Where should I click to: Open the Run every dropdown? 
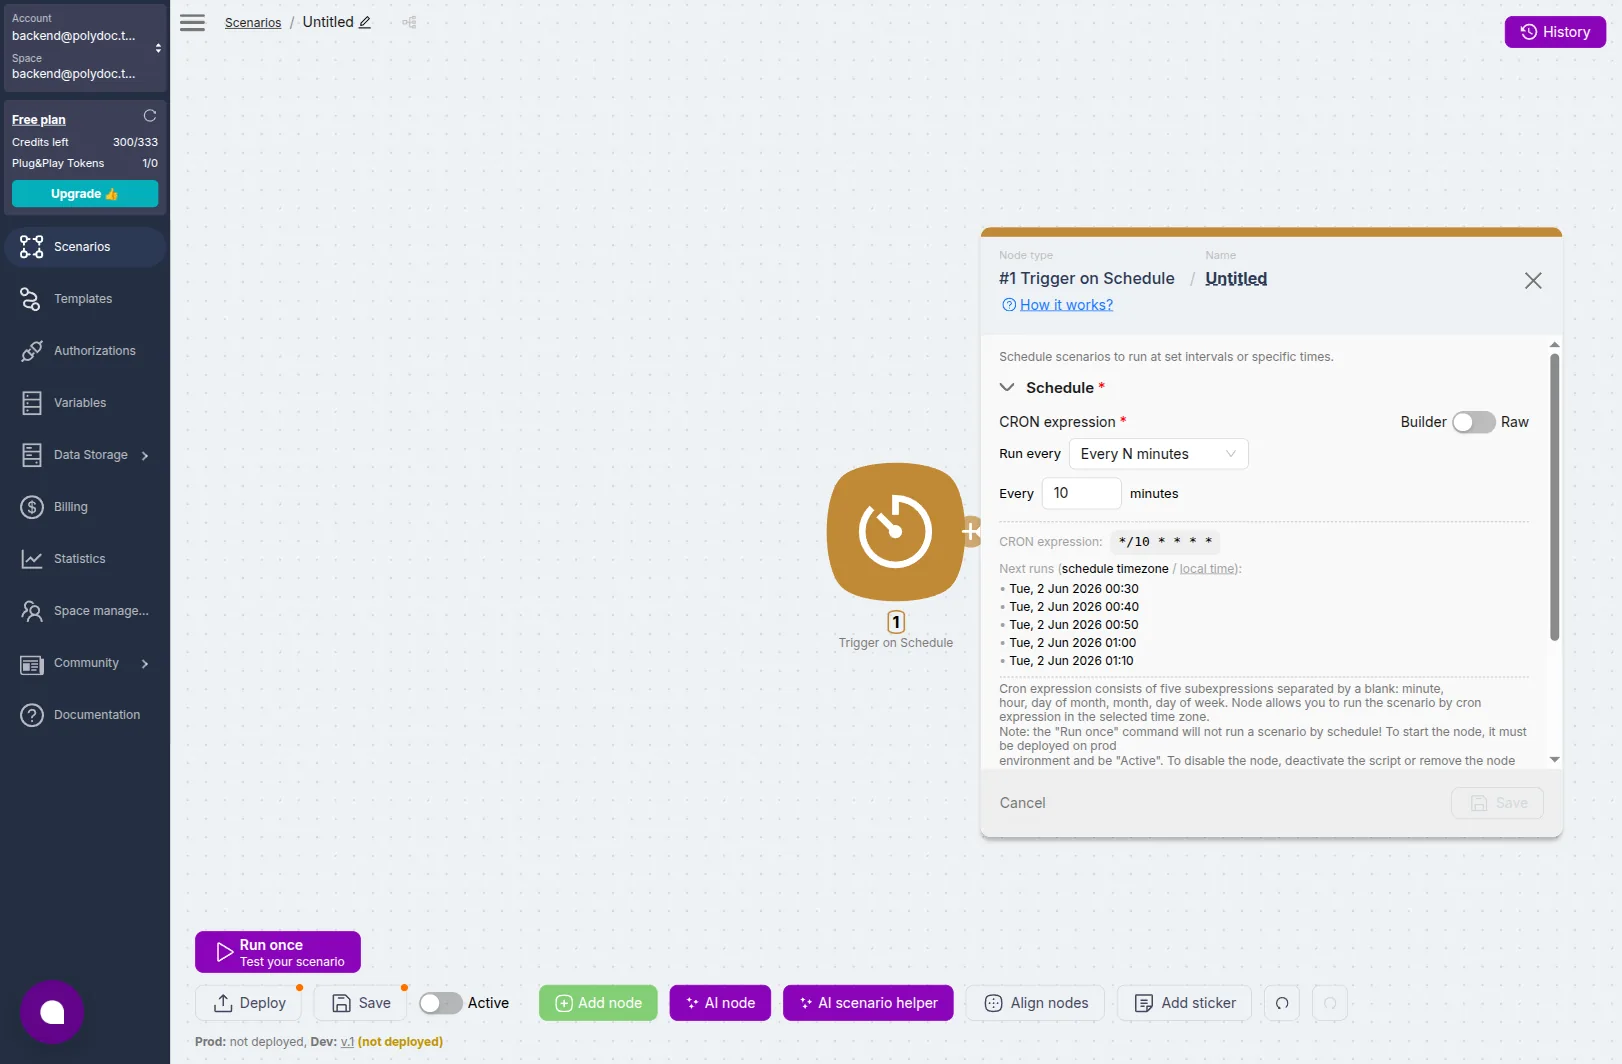click(x=1158, y=454)
